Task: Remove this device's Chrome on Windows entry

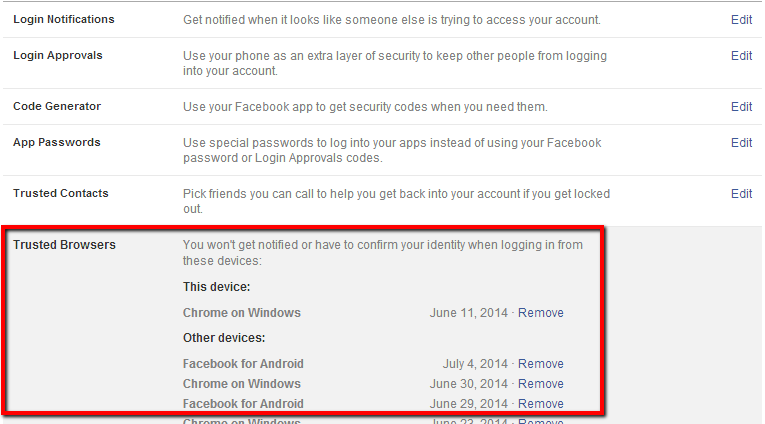Action: click(540, 313)
